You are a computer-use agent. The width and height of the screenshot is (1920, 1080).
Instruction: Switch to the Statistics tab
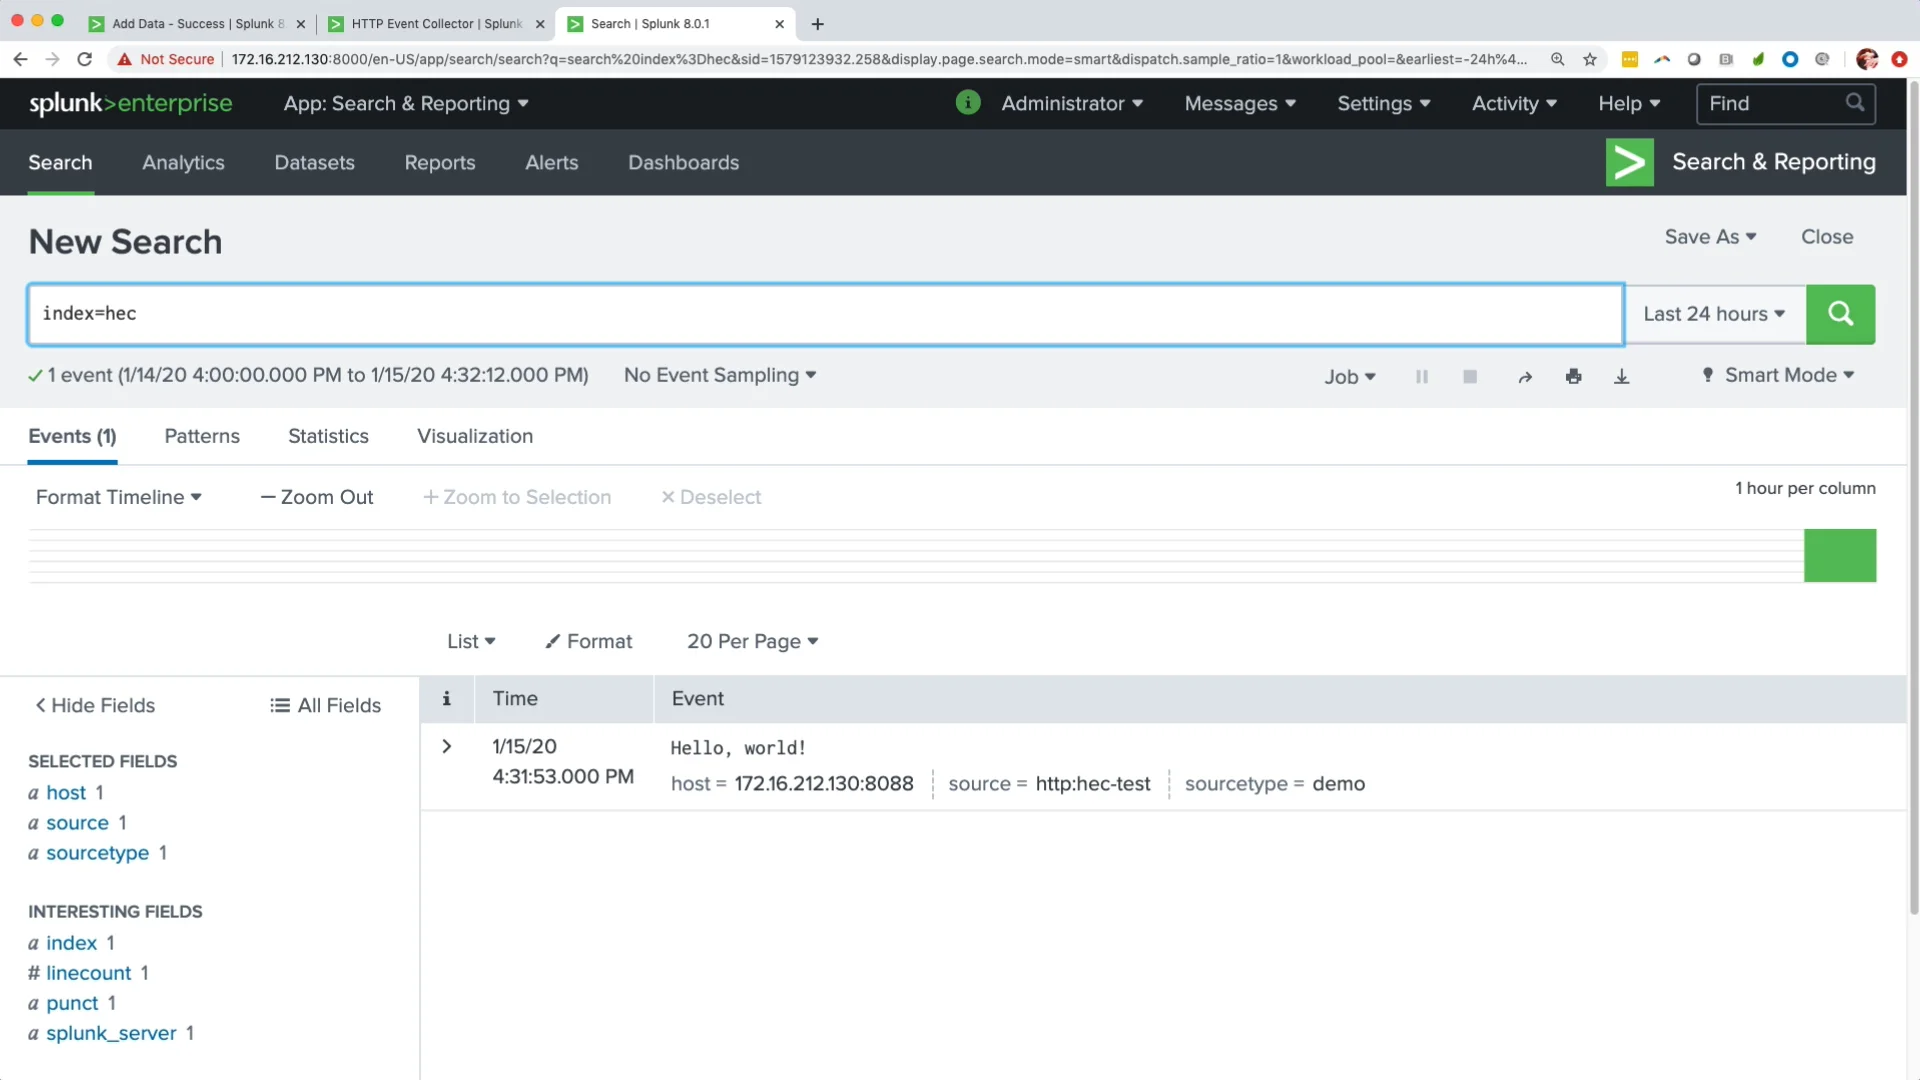pos(328,436)
